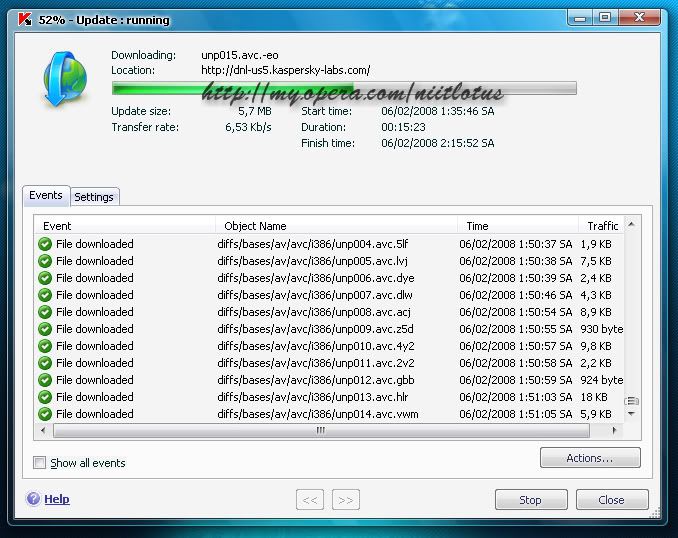Click the green update progress bar

click(x=344, y=88)
